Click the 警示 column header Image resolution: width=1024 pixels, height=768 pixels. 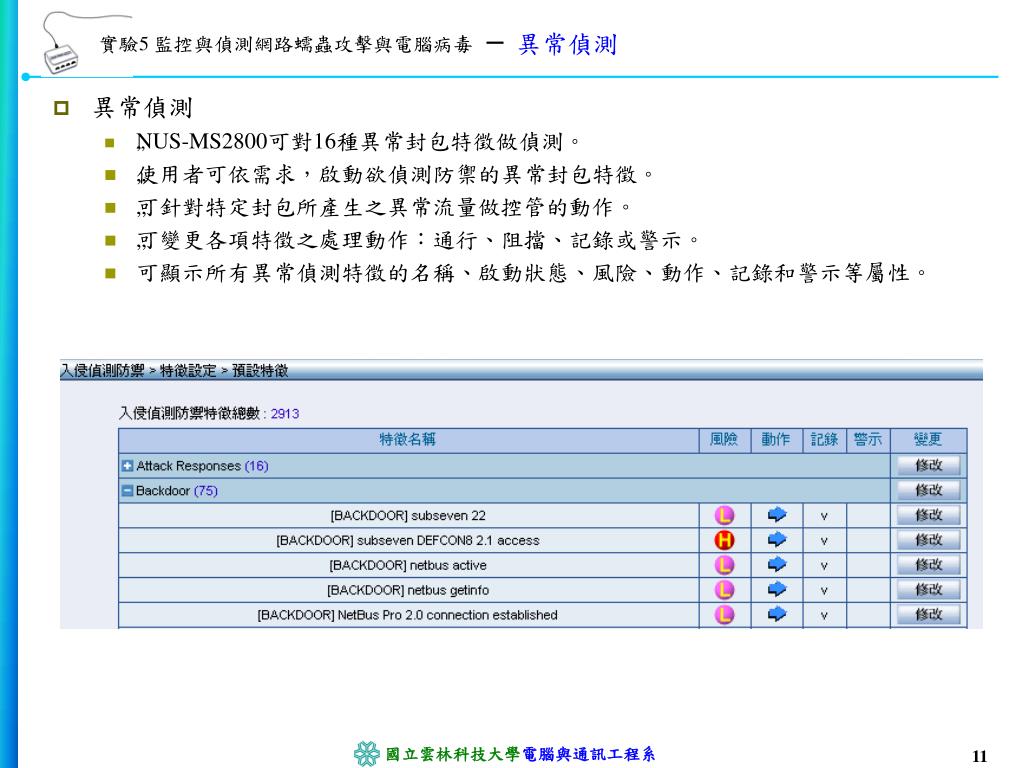click(867, 440)
